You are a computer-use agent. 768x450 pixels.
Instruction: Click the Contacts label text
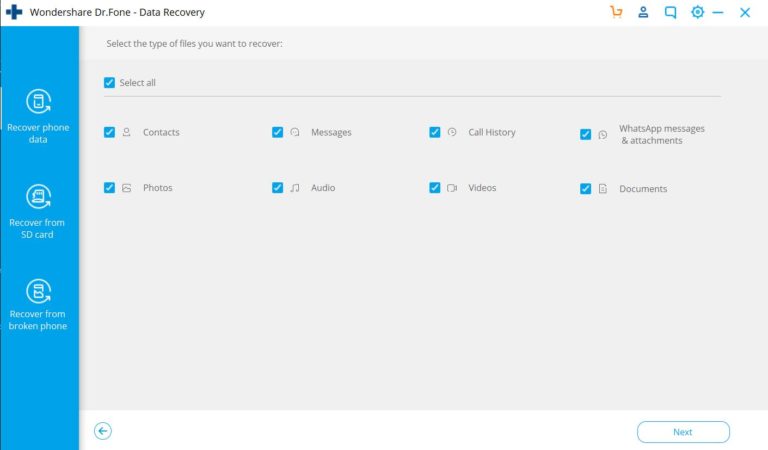tap(161, 132)
